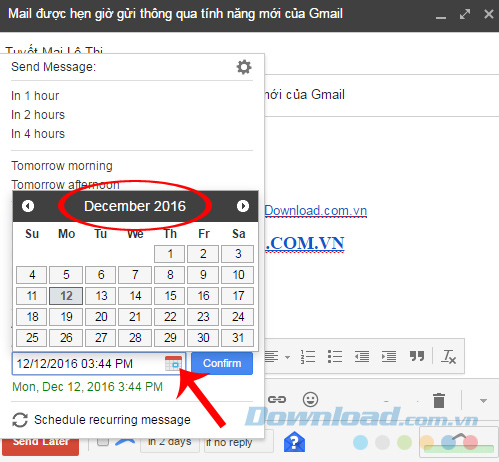Insert link using chain icon
This screenshot has width=499, height=462.
pos(277,399)
